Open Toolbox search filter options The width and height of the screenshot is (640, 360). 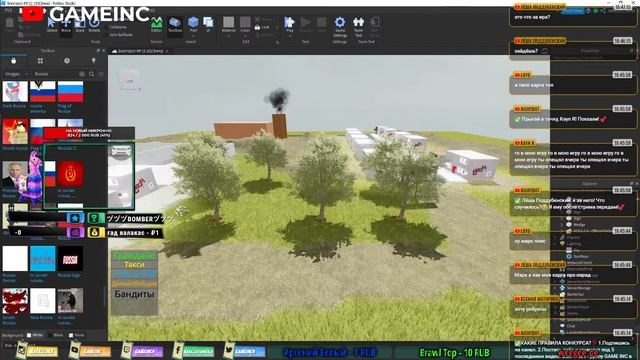101,74
